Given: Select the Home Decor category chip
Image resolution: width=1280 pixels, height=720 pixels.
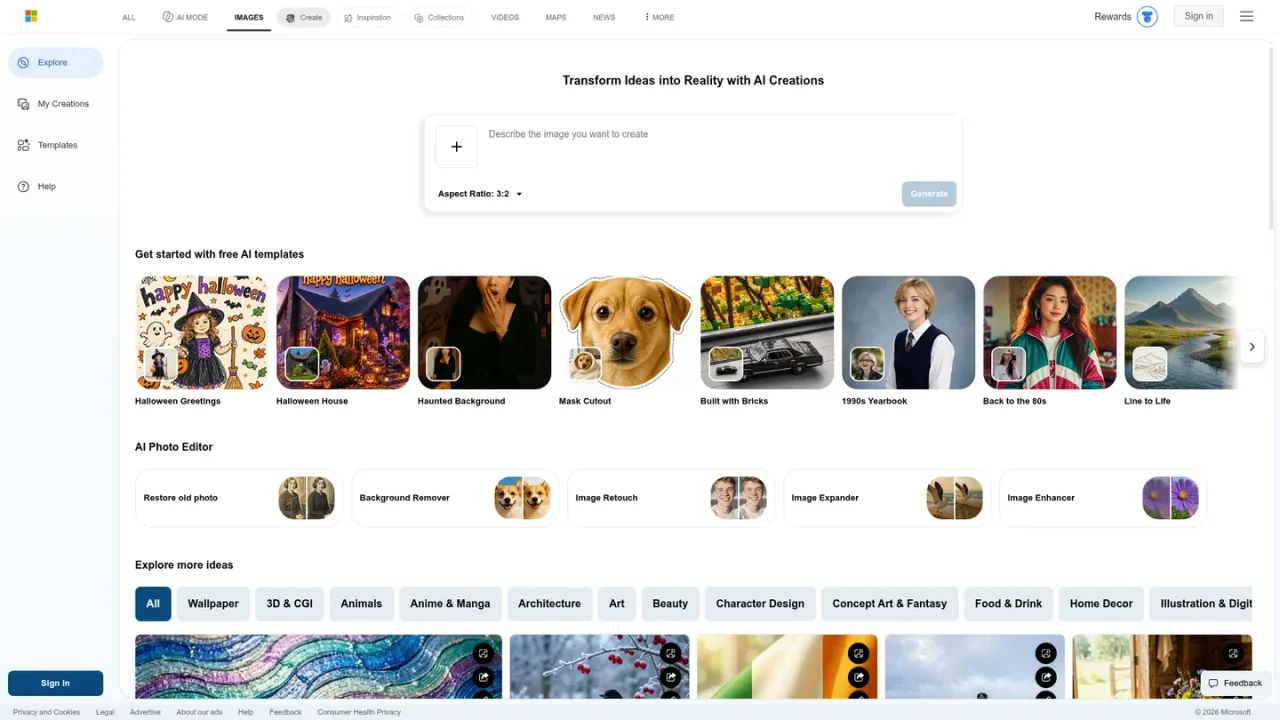Looking at the screenshot, I should [x=1101, y=604].
